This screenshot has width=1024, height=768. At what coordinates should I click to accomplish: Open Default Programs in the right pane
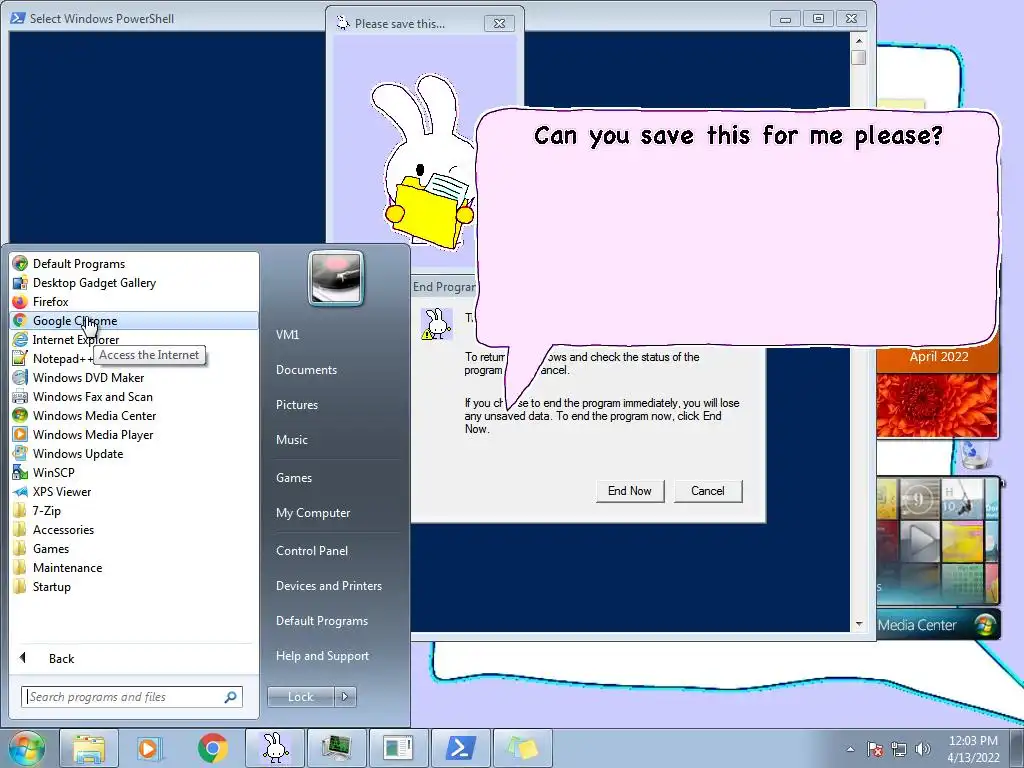321,620
